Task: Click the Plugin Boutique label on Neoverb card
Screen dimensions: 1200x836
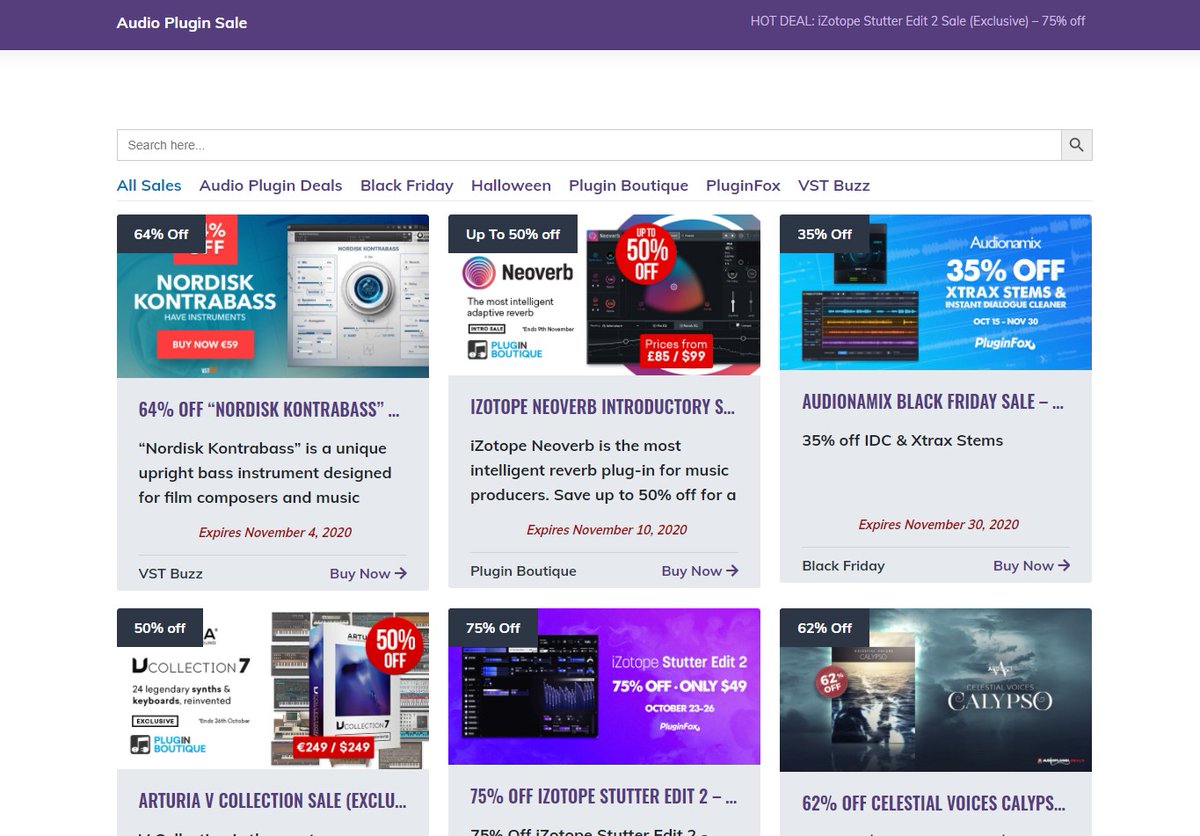Action: point(523,571)
